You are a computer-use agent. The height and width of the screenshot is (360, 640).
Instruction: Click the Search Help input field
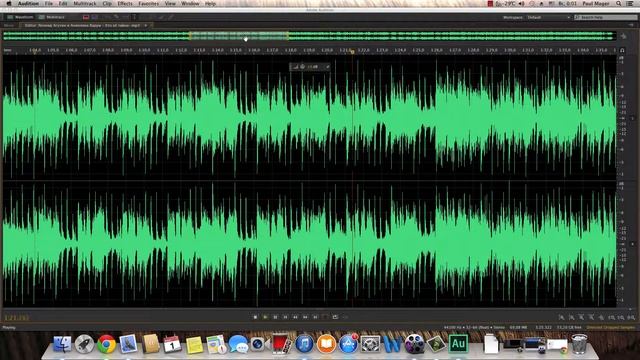click(606, 17)
